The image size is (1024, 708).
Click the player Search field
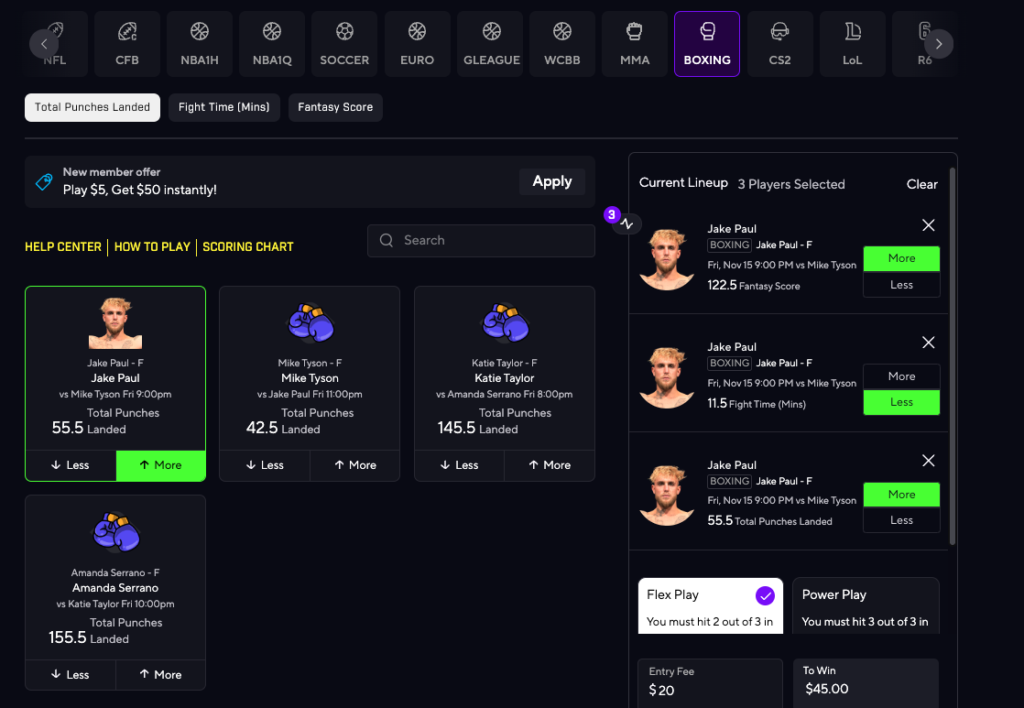click(x=480, y=240)
